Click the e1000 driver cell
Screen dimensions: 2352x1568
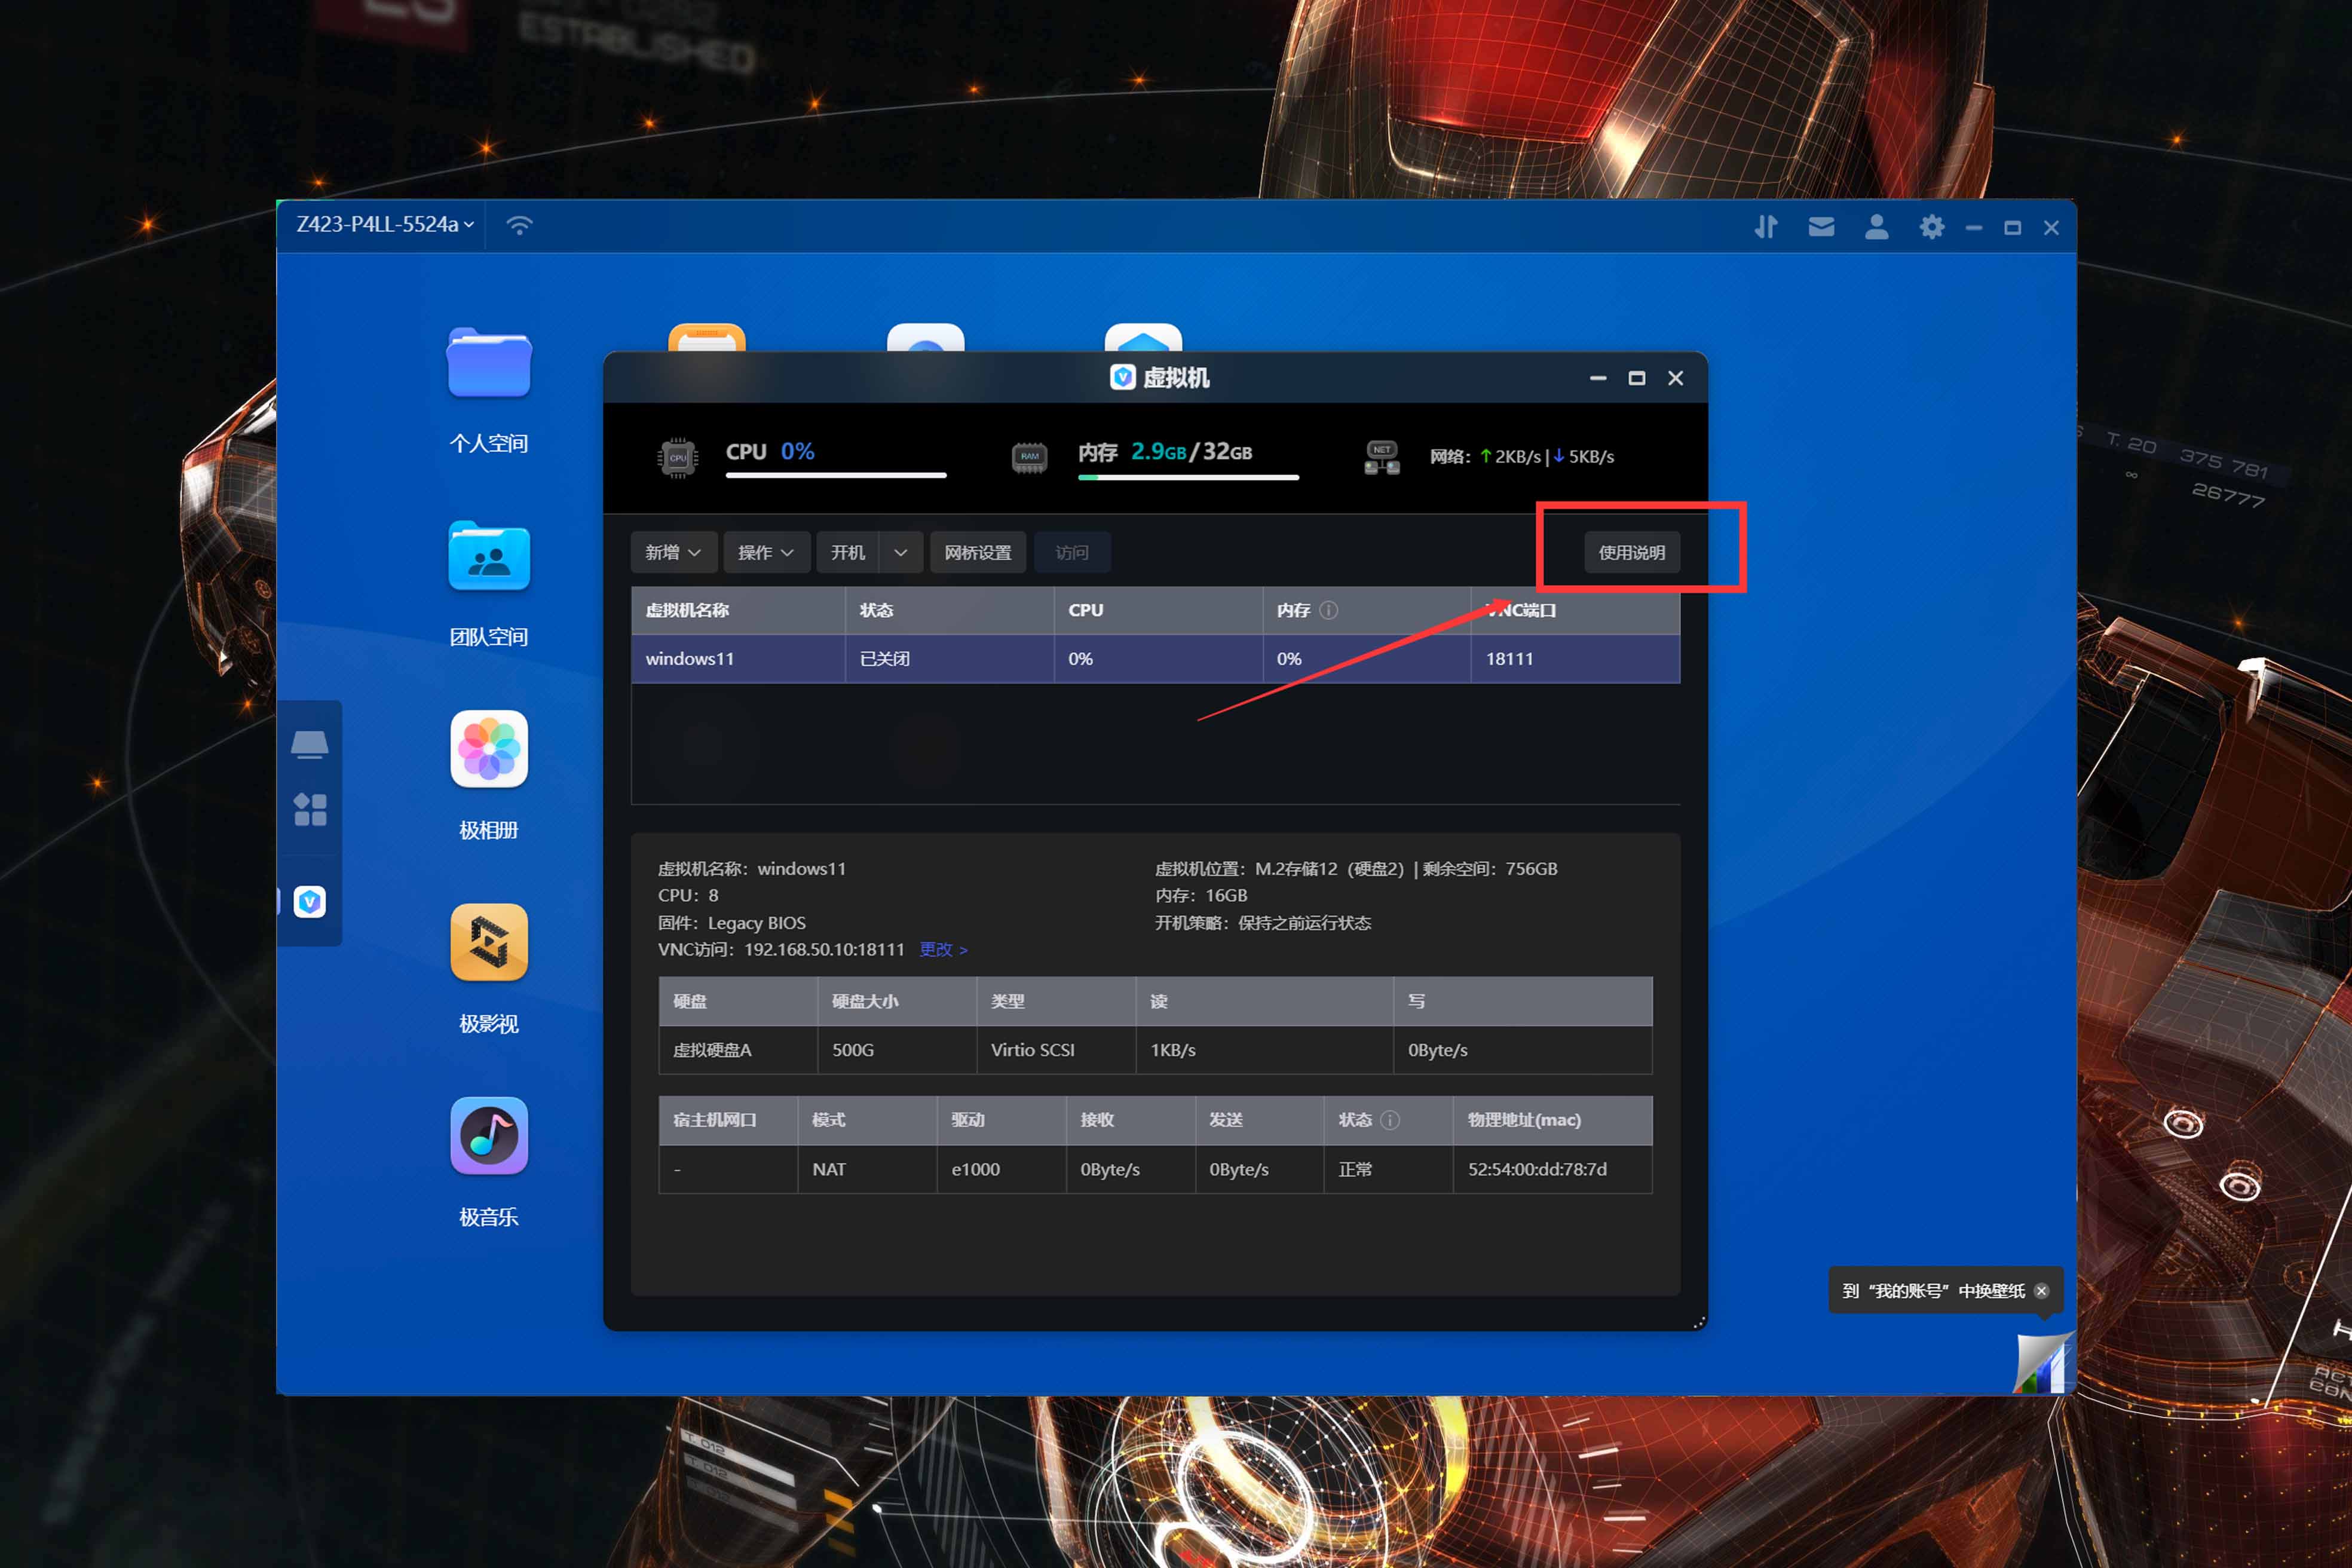(1001, 1169)
